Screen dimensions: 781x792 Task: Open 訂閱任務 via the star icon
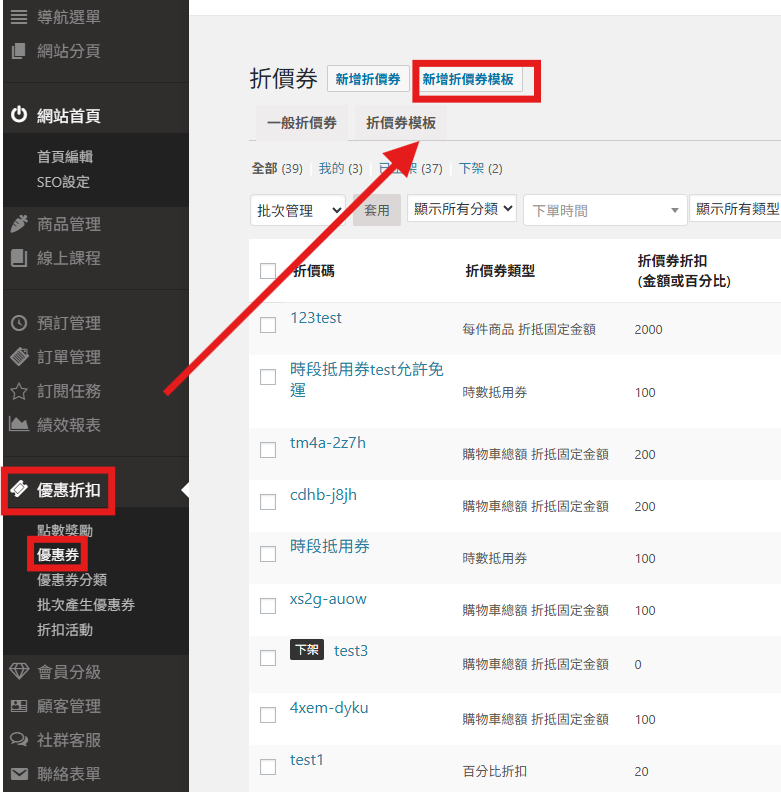18,391
